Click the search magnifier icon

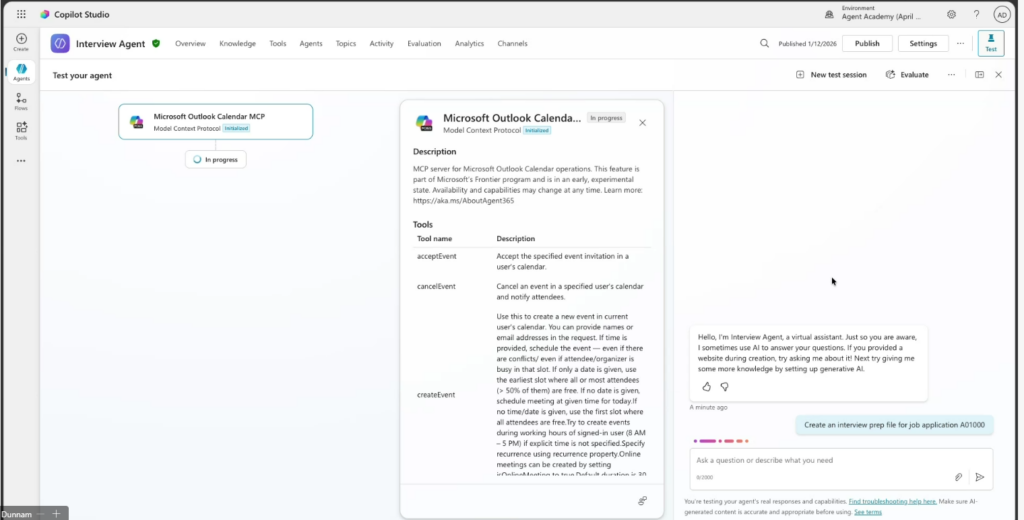coord(765,44)
